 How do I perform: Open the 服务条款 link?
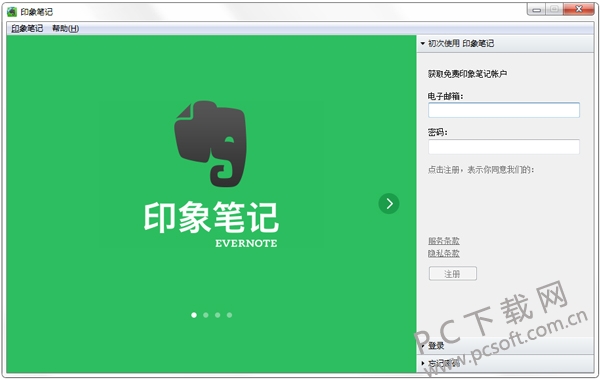(444, 241)
